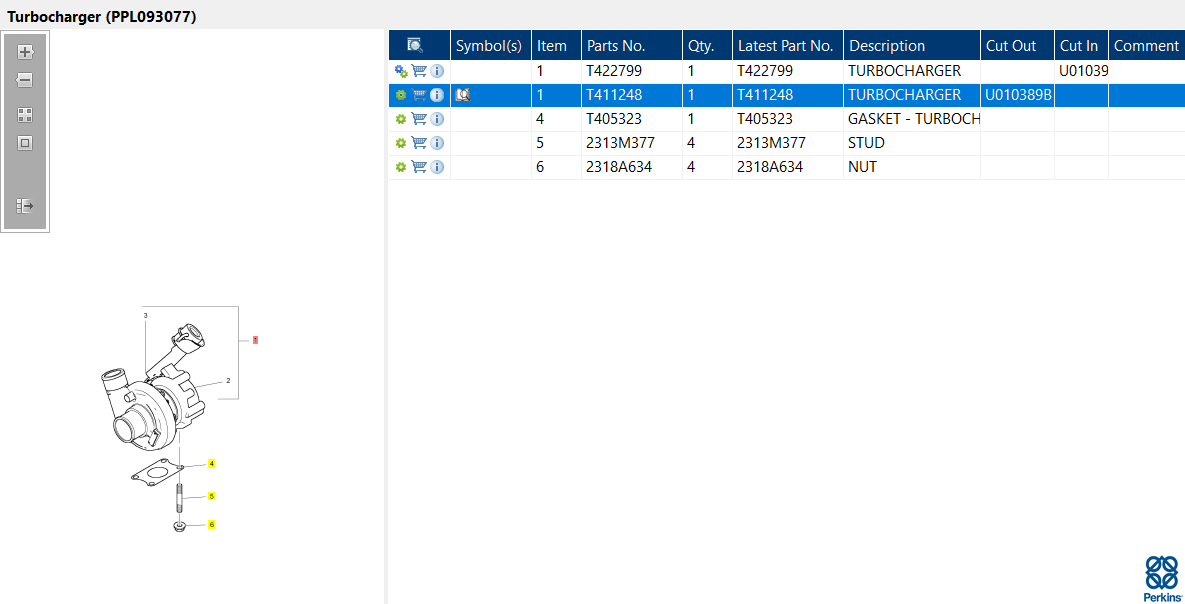The height and width of the screenshot is (604, 1185).
Task: Click the NUT description cell
Action: (x=911, y=167)
